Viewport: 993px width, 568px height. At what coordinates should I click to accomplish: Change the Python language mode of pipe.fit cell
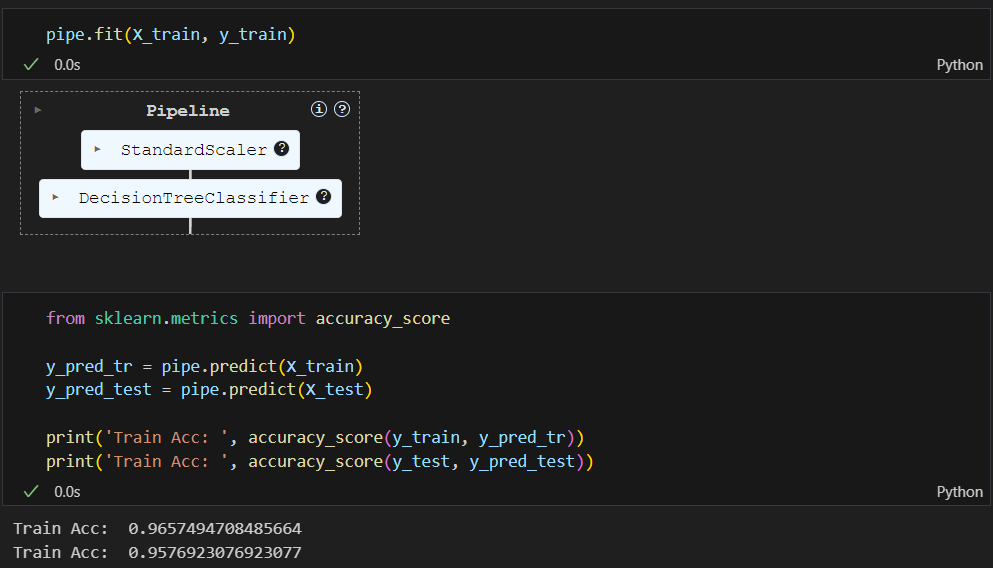pyautogui.click(x=959, y=65)
